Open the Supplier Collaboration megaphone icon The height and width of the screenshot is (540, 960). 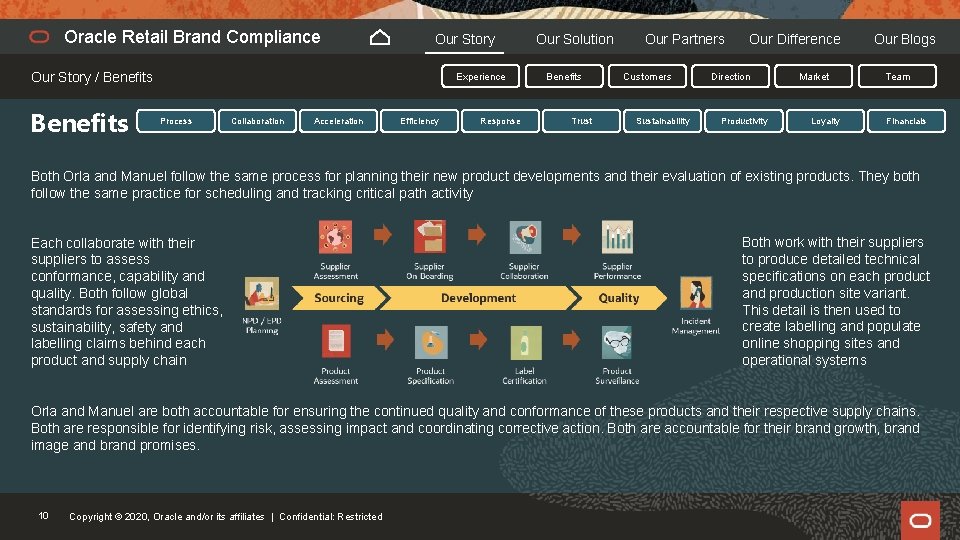click(525, 237)
